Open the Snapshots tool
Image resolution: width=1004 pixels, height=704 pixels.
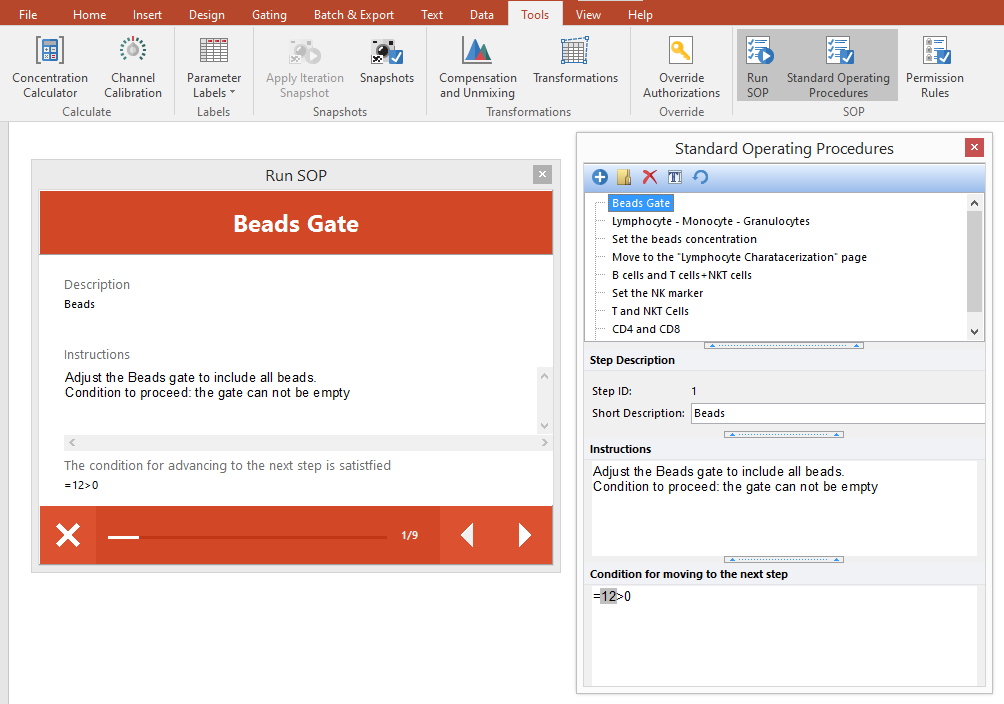pos(387,61)
